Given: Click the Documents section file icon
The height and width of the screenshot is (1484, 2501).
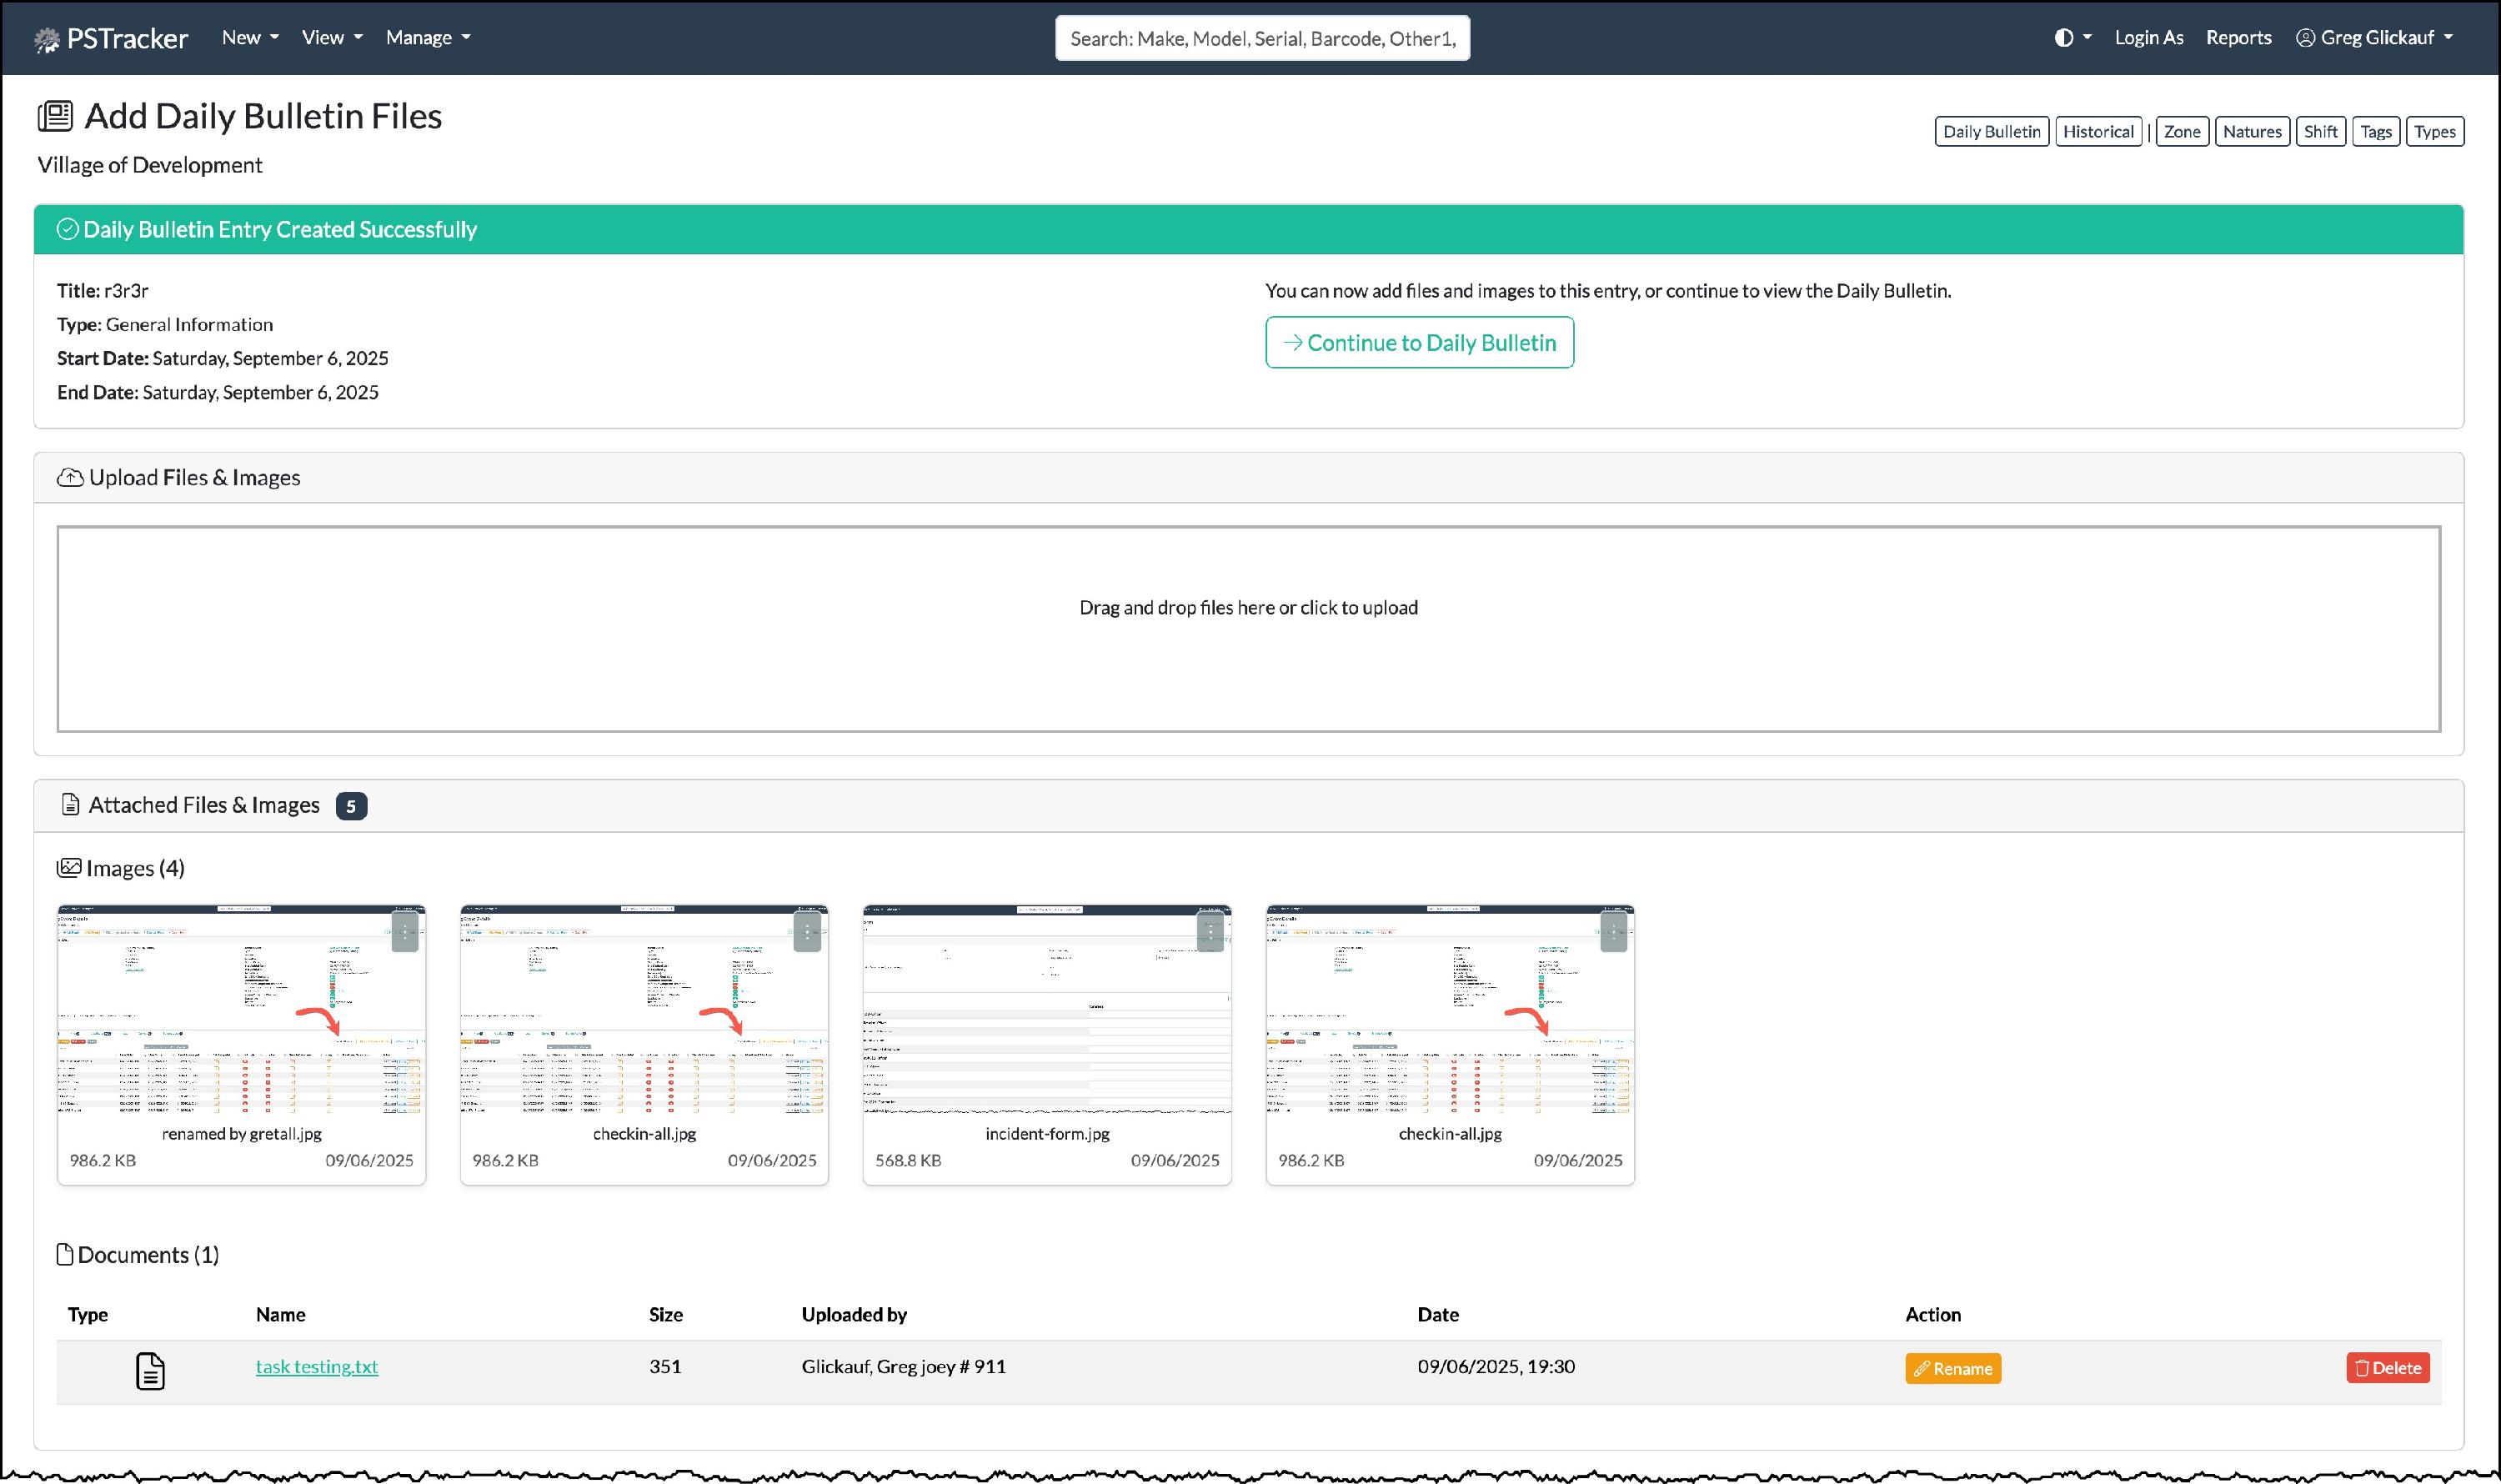Looking at the screenshot, I should pos(65,1255).
